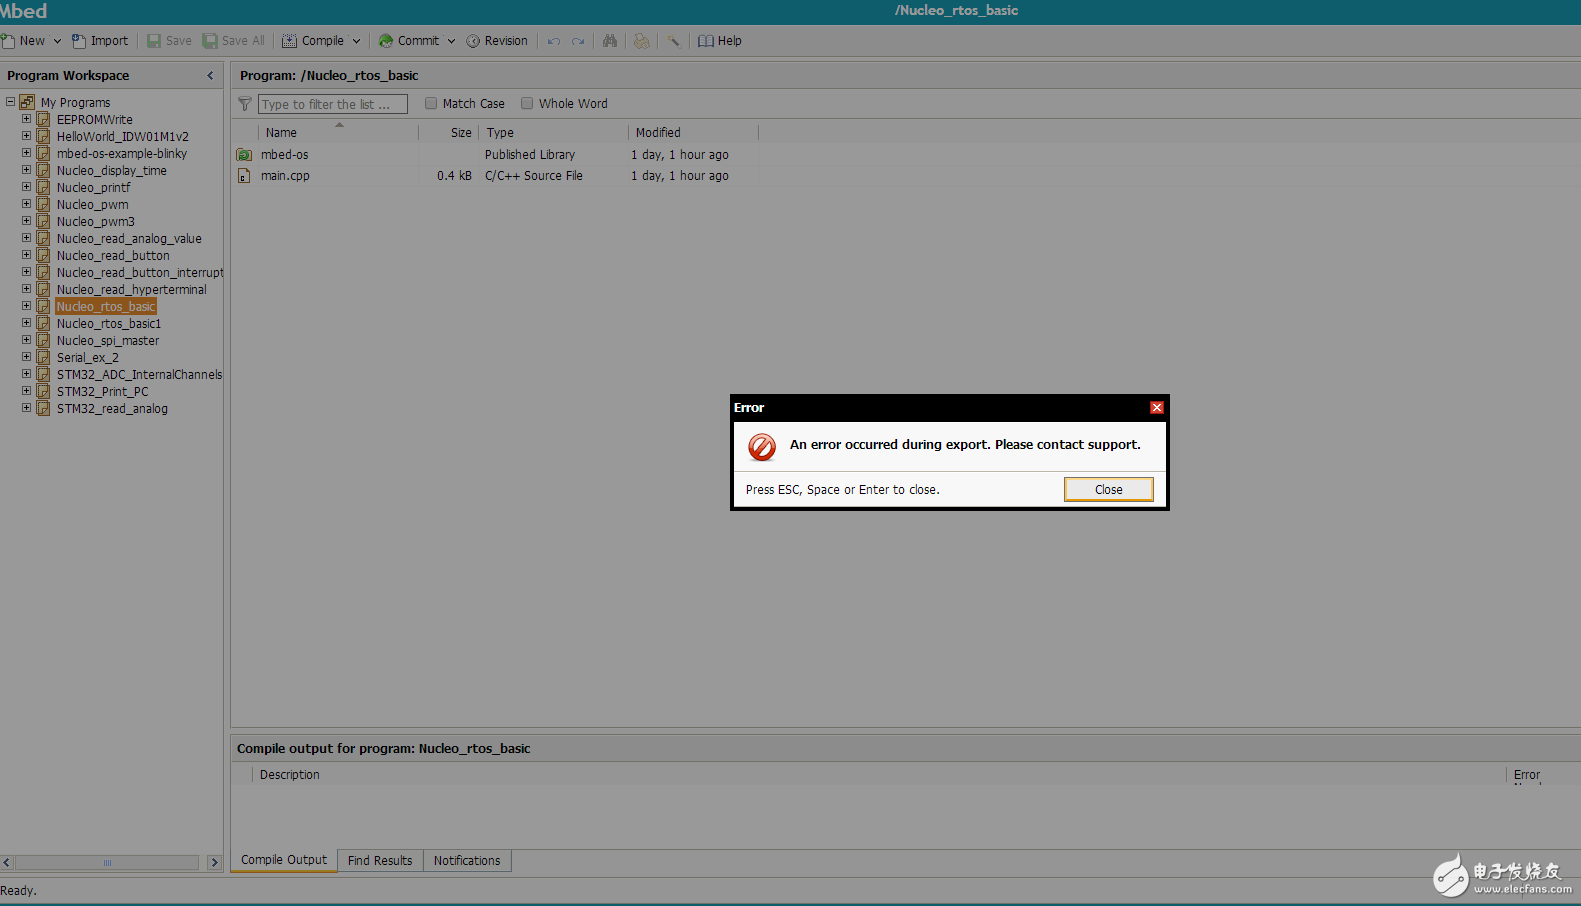The width and height of the screenshot is (1581, 906).
Task: Click the Import toolbar button
Action: (100, 41)
